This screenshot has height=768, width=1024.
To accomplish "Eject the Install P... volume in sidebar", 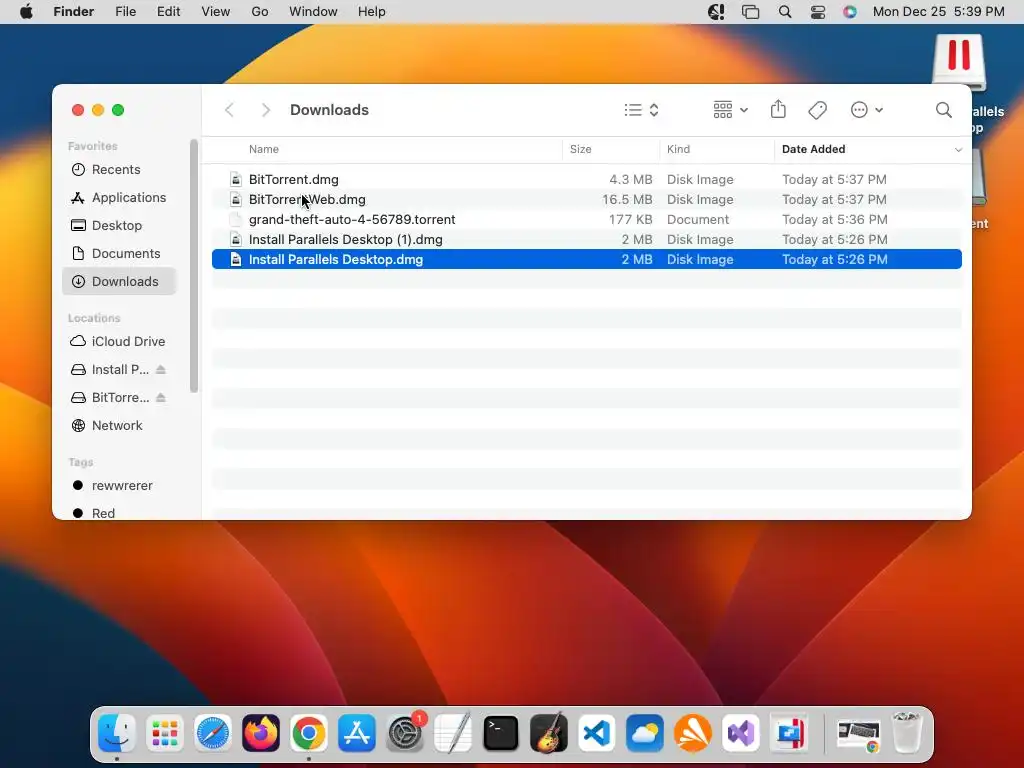I will (161, 370).
